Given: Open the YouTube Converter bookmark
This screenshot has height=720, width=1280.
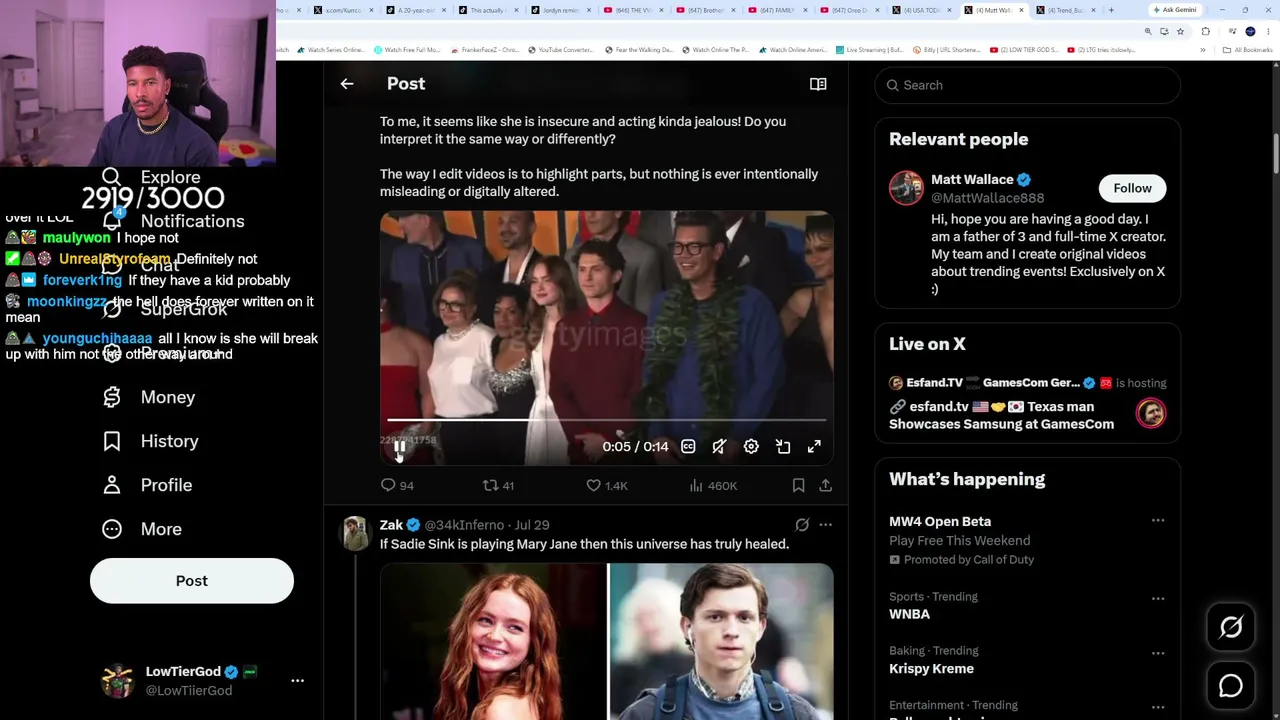Looking at the screenshot, I should click(x=560, y=50).
